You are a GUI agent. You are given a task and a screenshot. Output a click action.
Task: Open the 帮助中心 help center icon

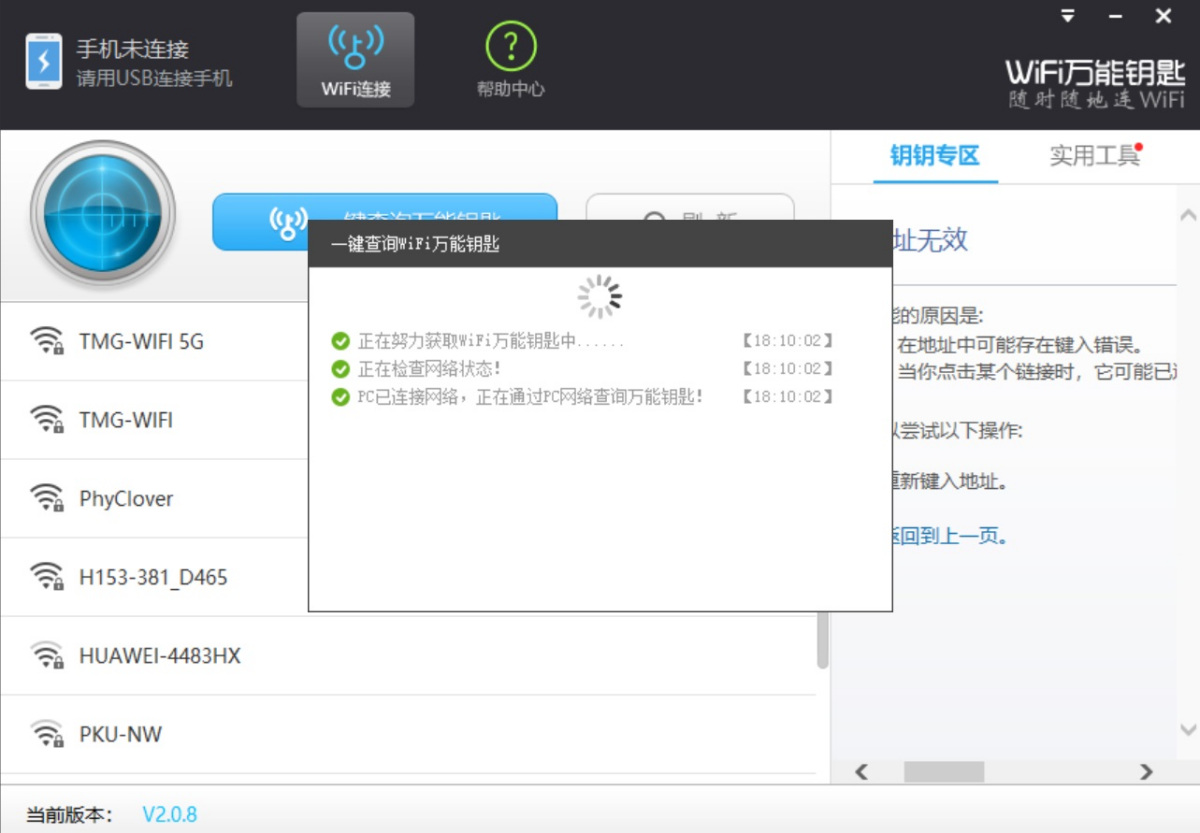coord(510,60)
